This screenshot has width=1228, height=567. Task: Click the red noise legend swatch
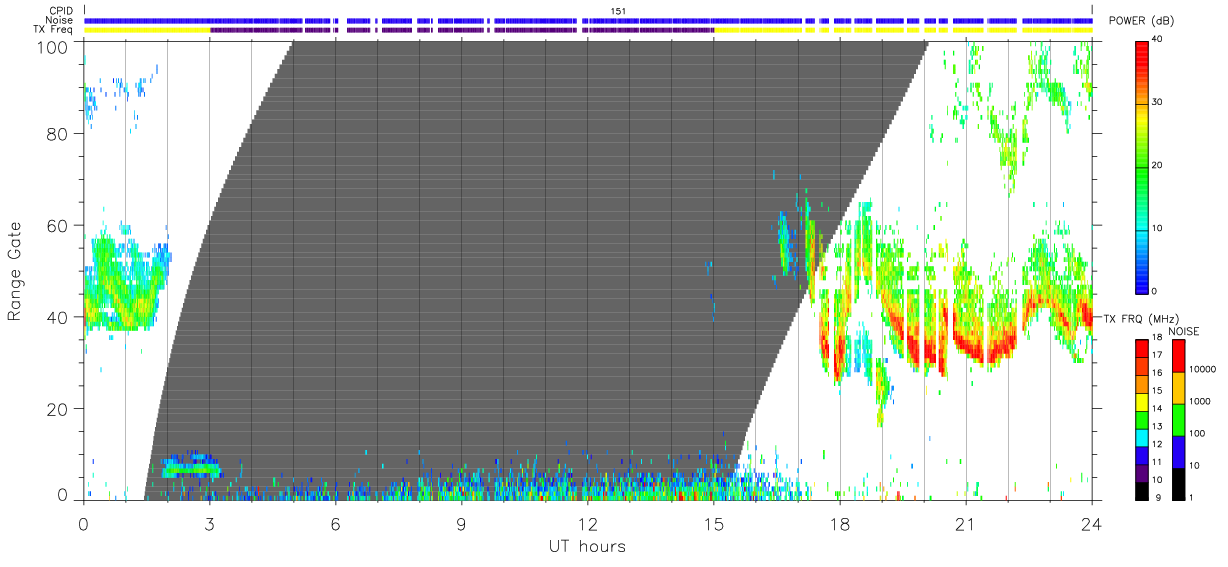pos(1178,356)
